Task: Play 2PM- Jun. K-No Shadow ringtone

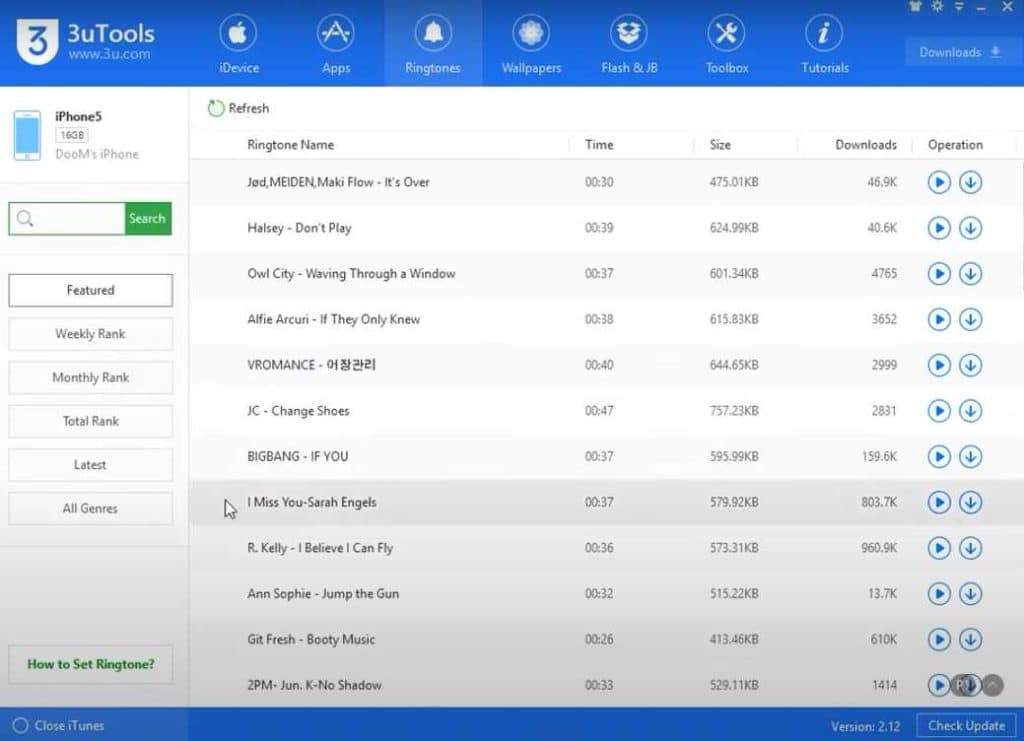Action: coord(938,685)
